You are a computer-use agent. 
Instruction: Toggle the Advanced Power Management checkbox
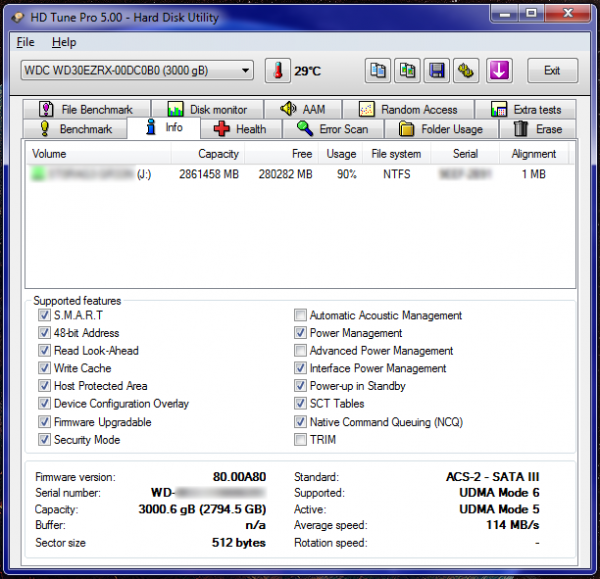(x=300, y=351)
